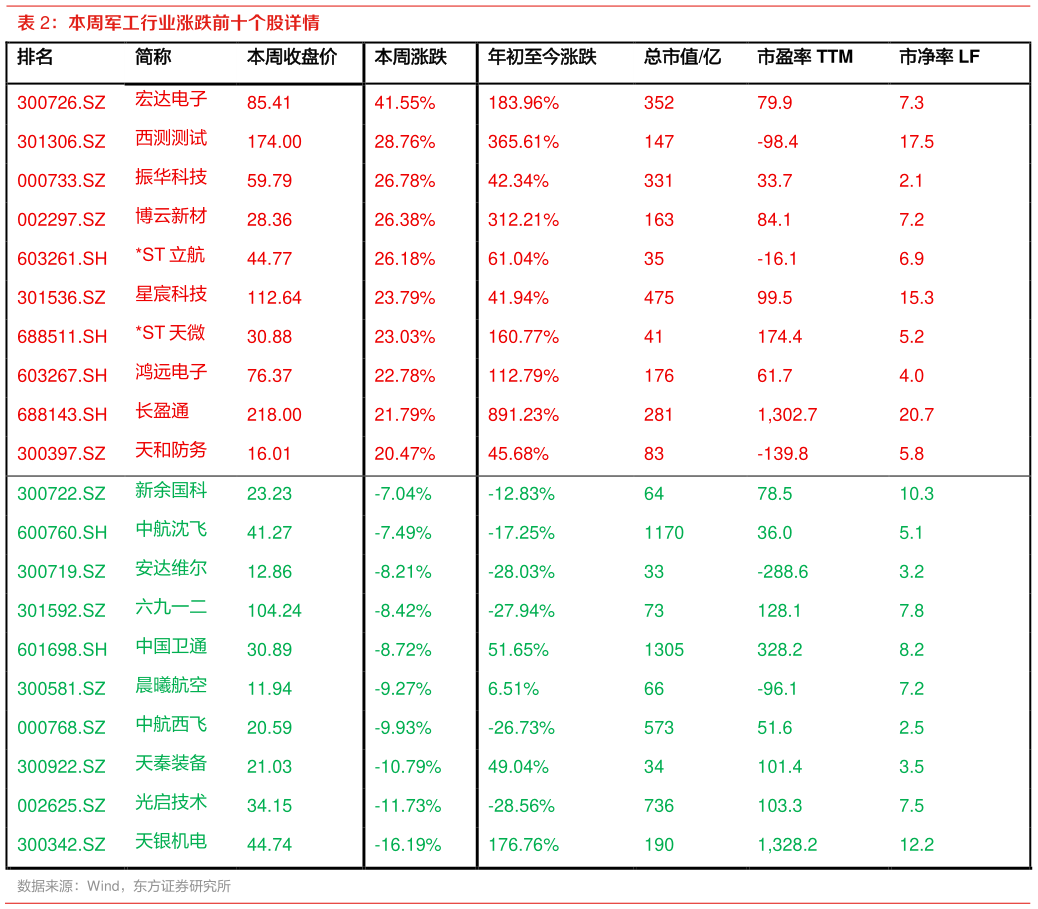Click the 长盈通 stock name

162,411
